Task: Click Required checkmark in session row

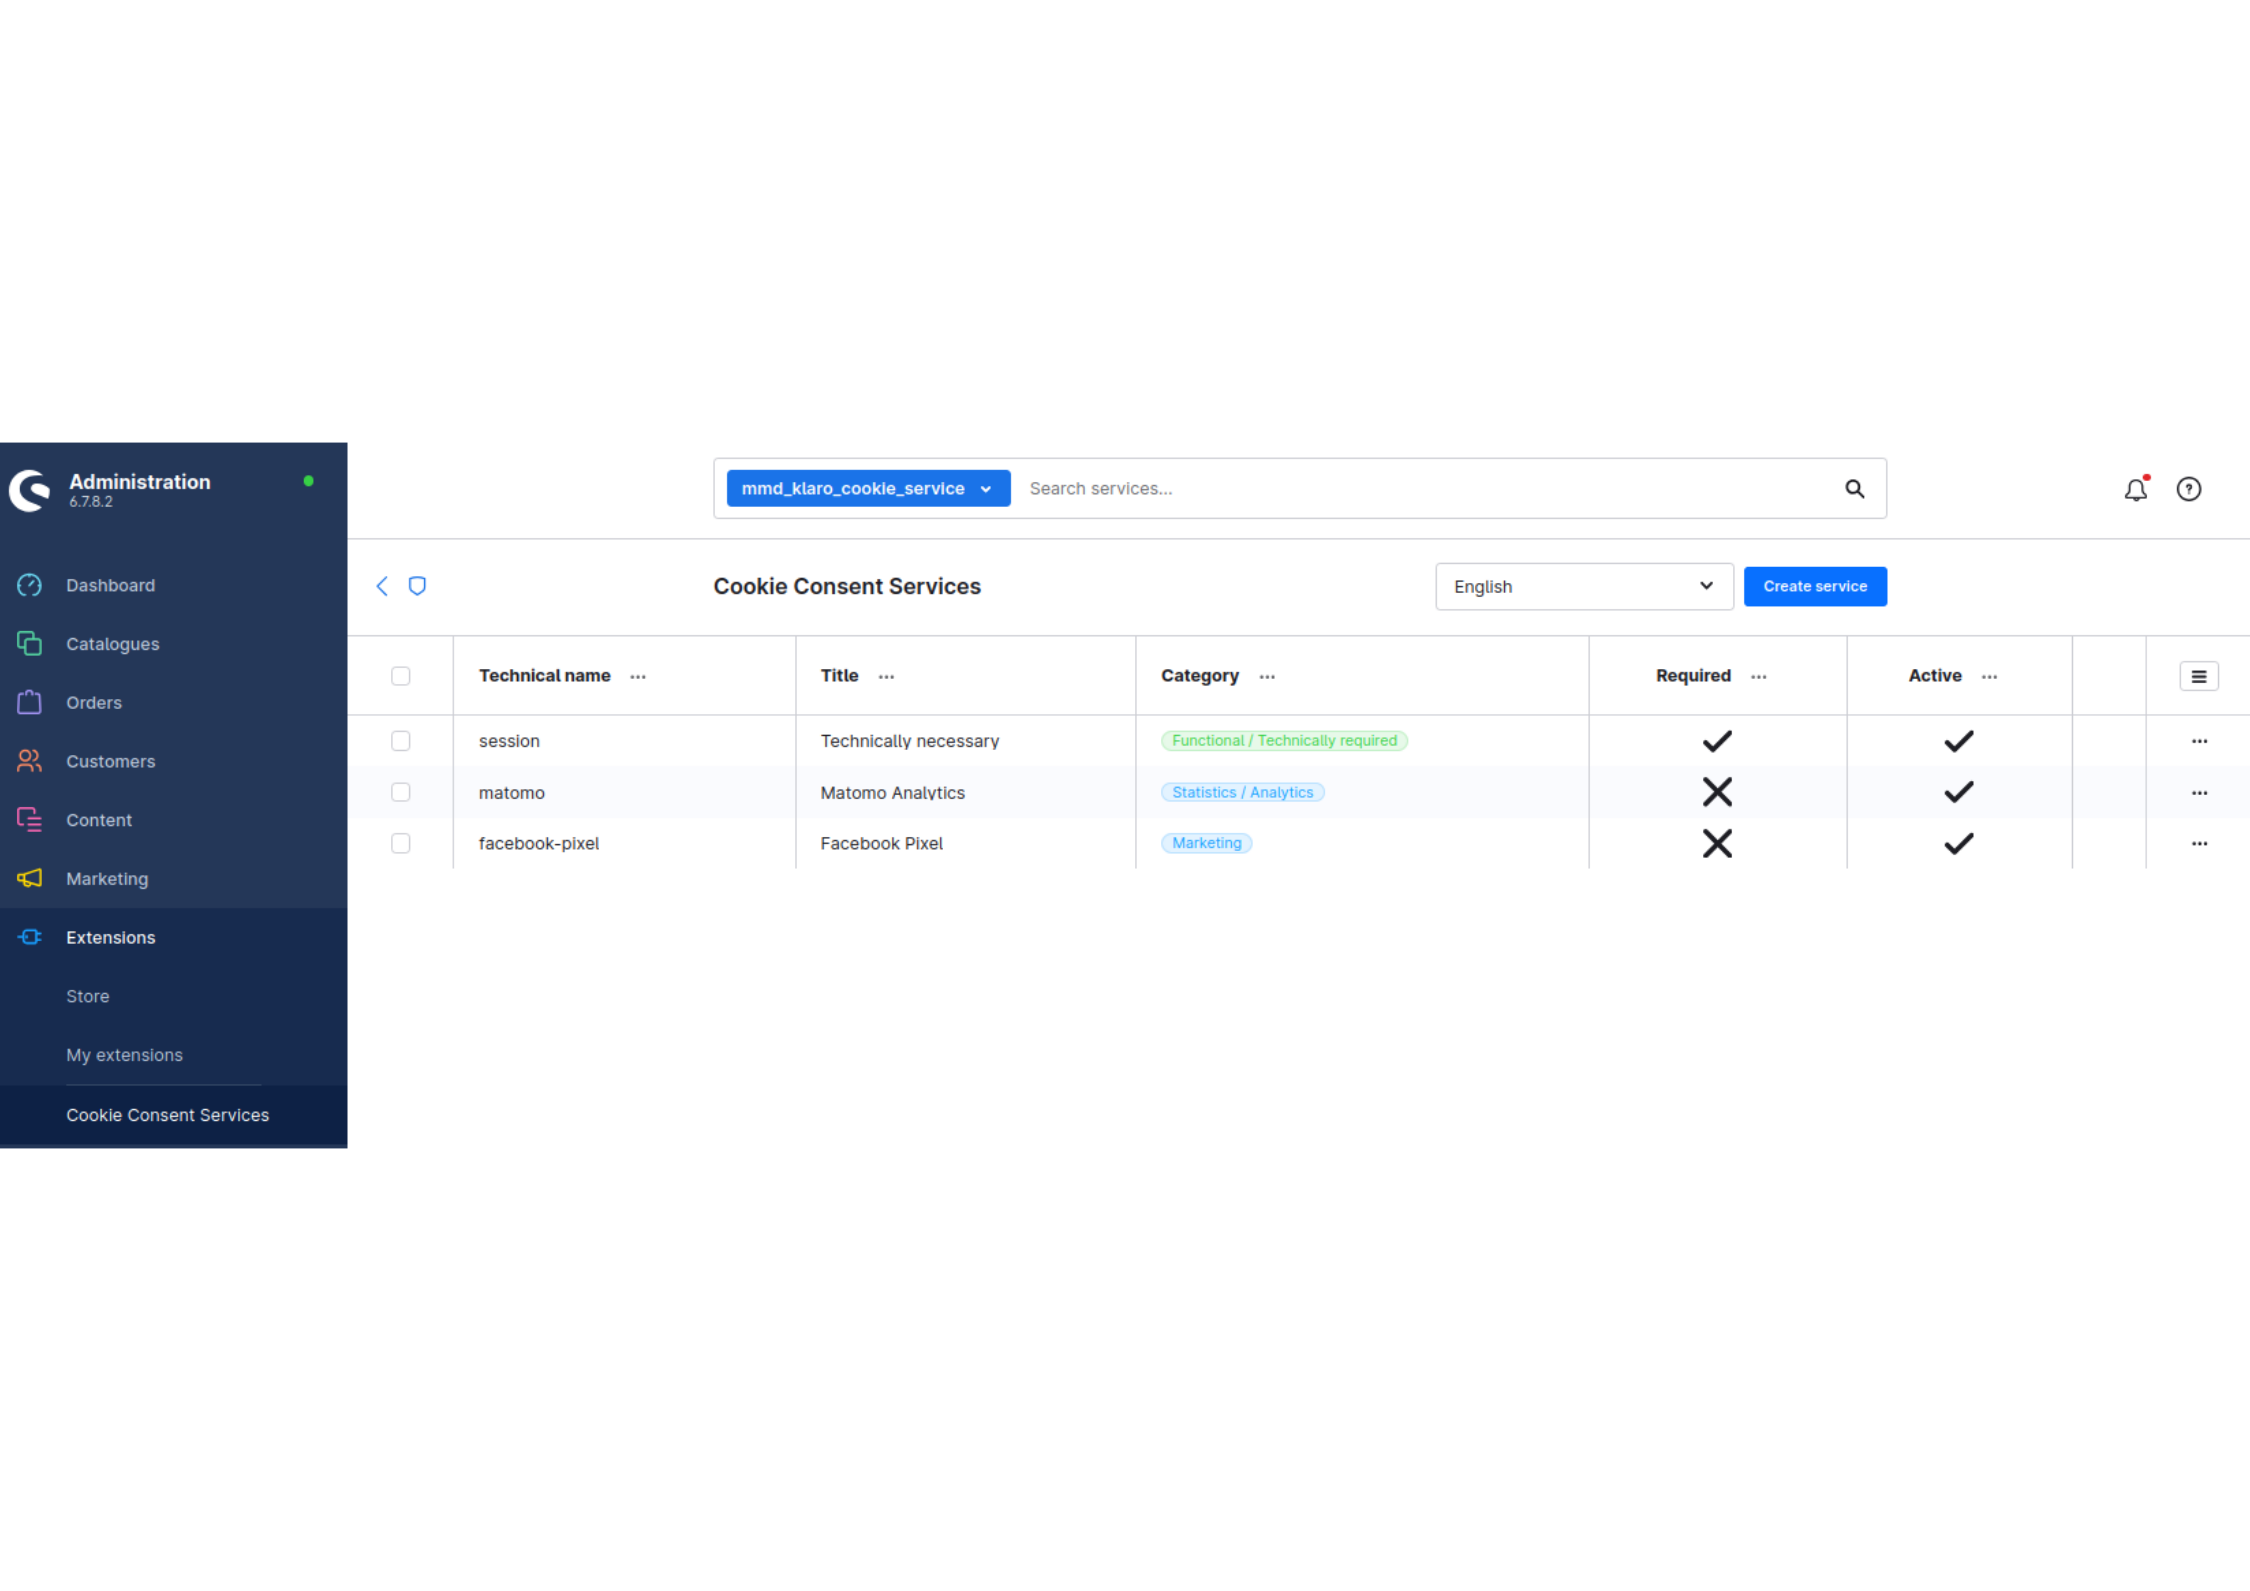Action: pos(1717,741)
